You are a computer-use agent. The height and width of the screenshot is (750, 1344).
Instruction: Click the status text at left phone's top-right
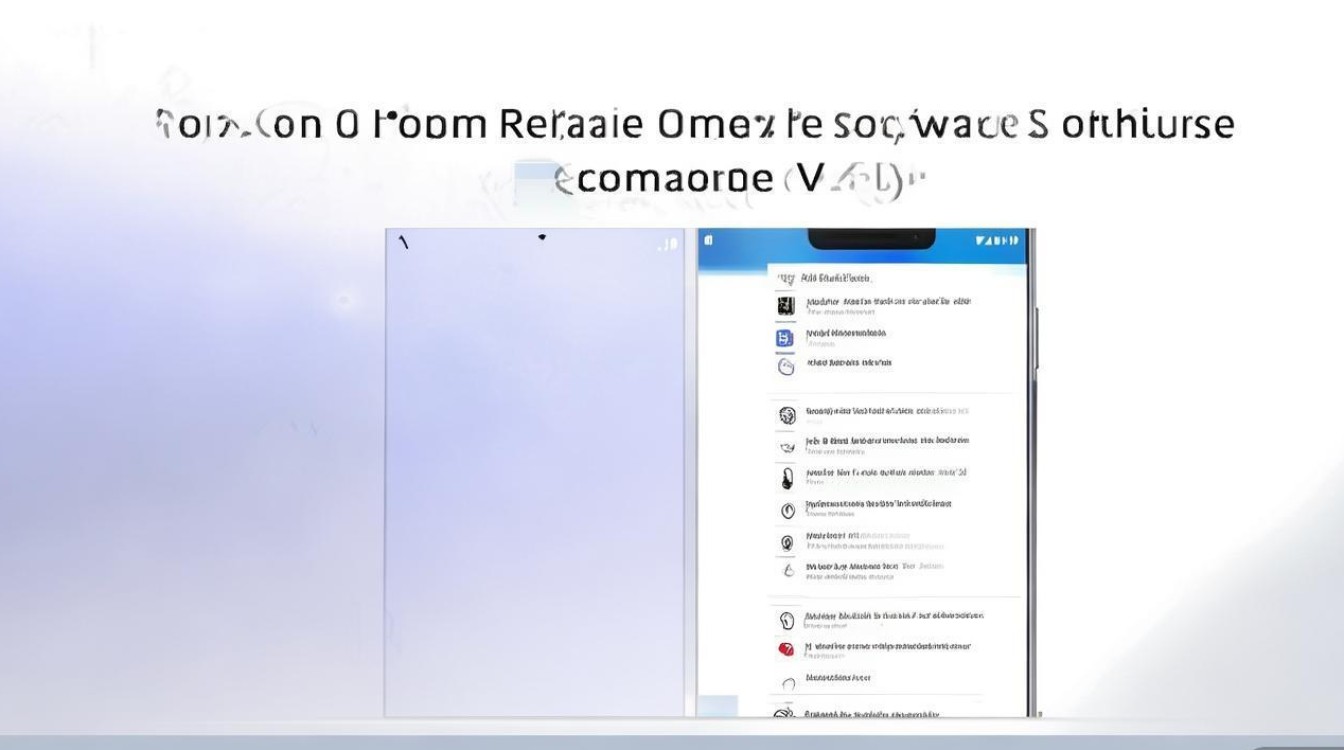pos(666,244)
